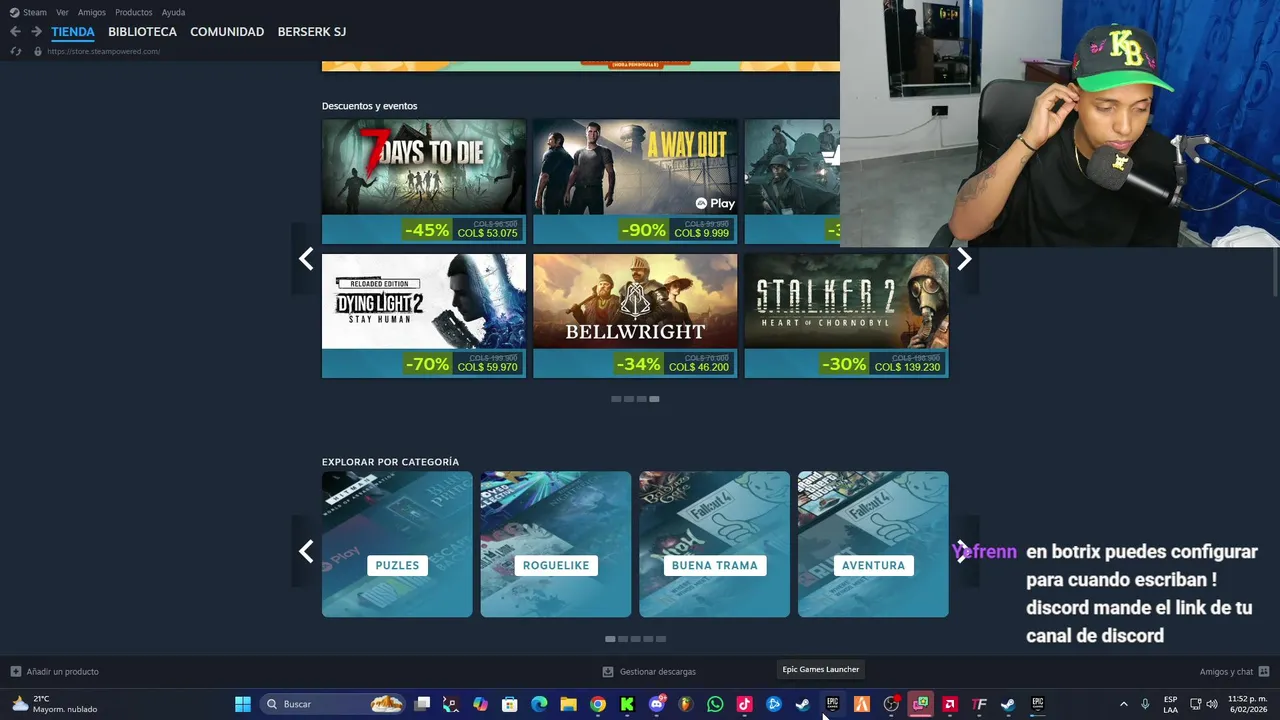Open the Ayuda menu
1280x720 pixels.
coord(173,12)
